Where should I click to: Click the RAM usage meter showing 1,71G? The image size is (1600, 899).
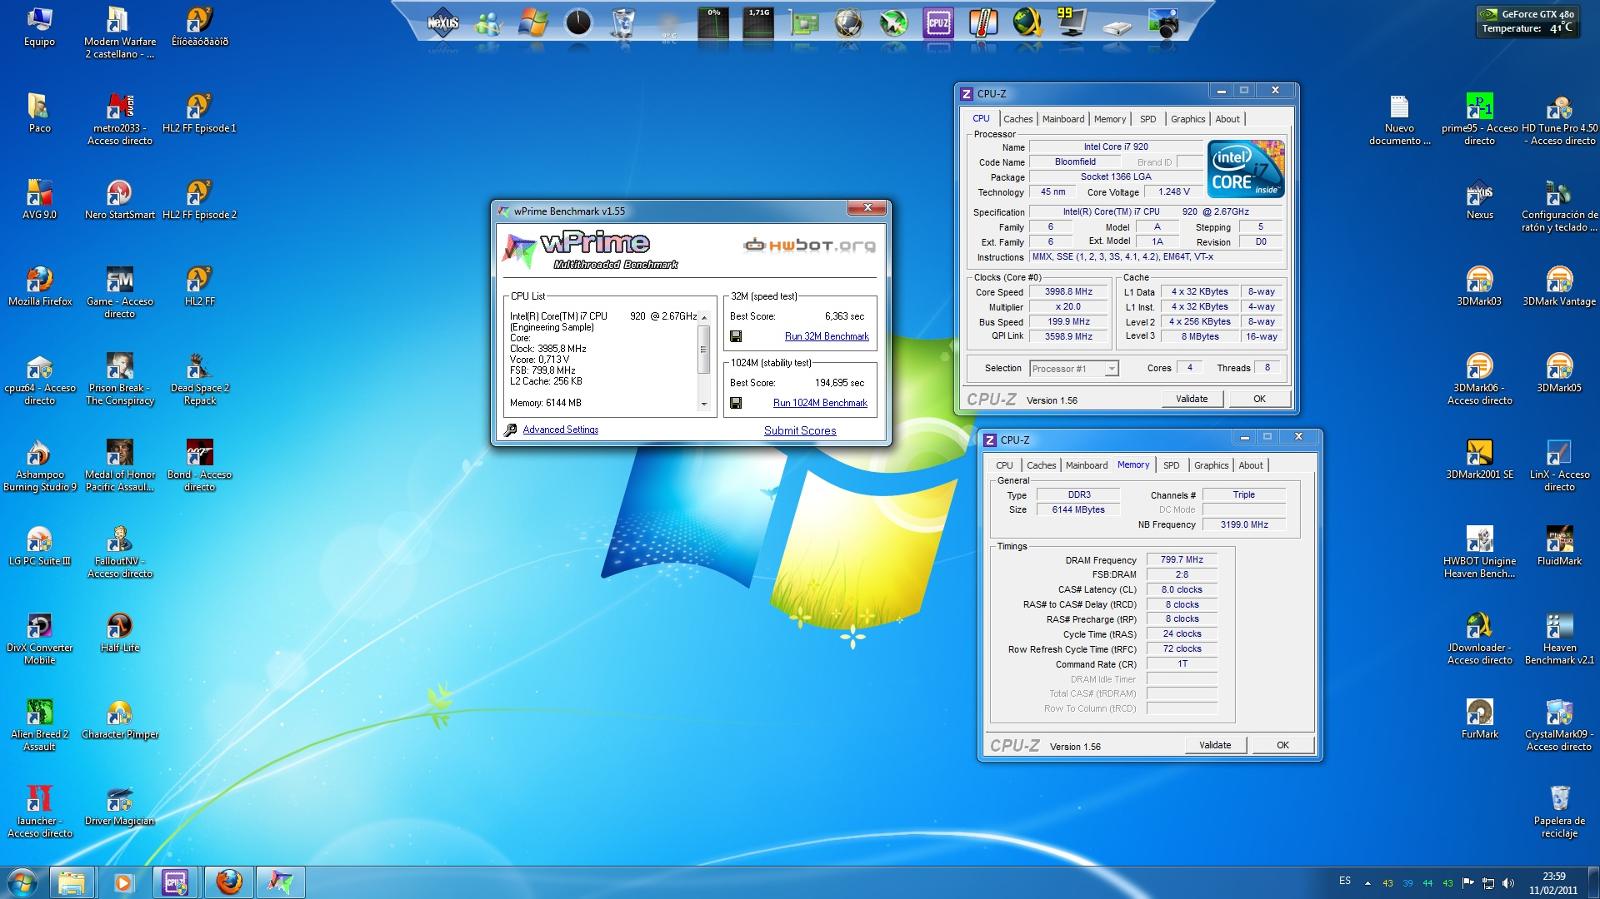pos(759,23)
